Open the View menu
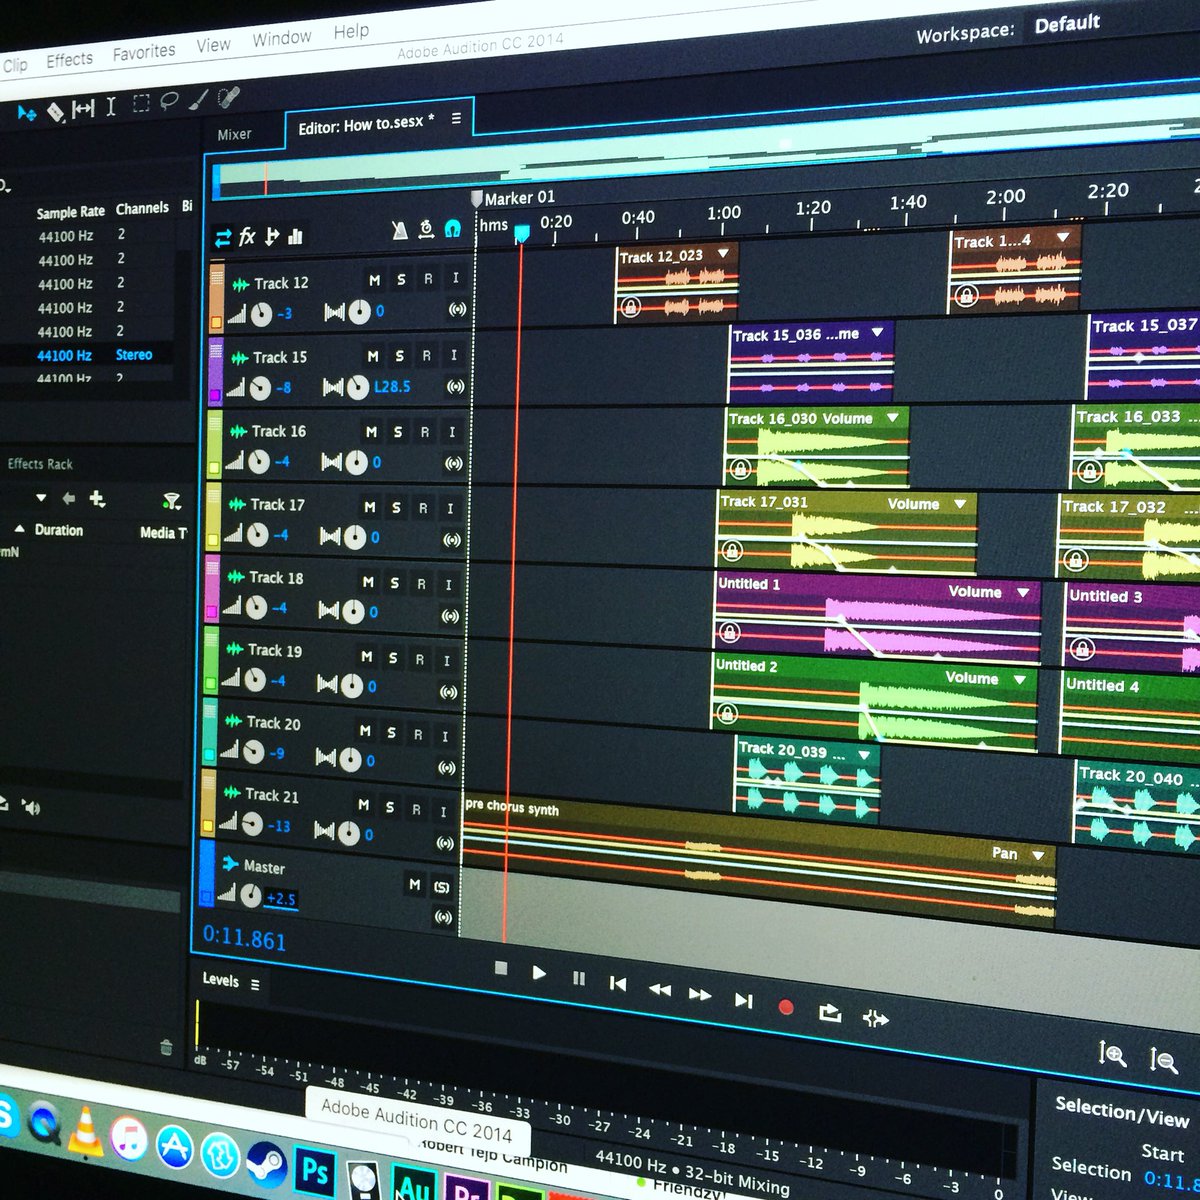Viewport: 1200px width, 1200px height. (x=213, y=45)
